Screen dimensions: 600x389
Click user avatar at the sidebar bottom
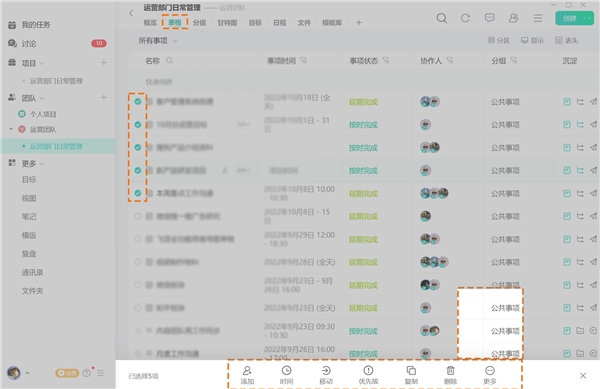14,373
